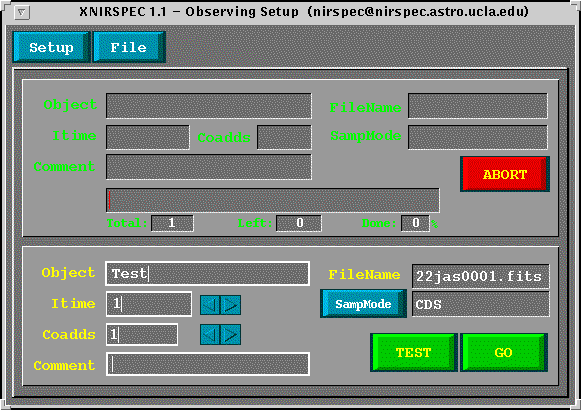Click the exposure progress bar
Viewport: 581px width, 410px height.
pos(273,200)
